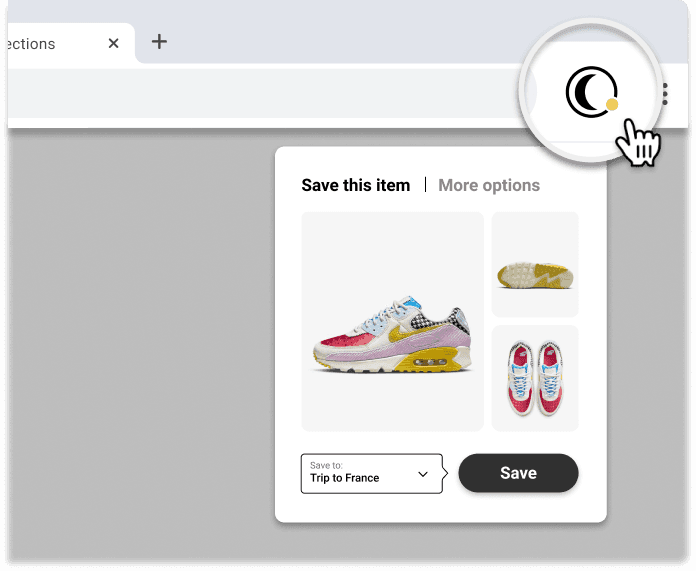Click the browser address bar
The width and height of the screenshot is (696, 571).
266,93
